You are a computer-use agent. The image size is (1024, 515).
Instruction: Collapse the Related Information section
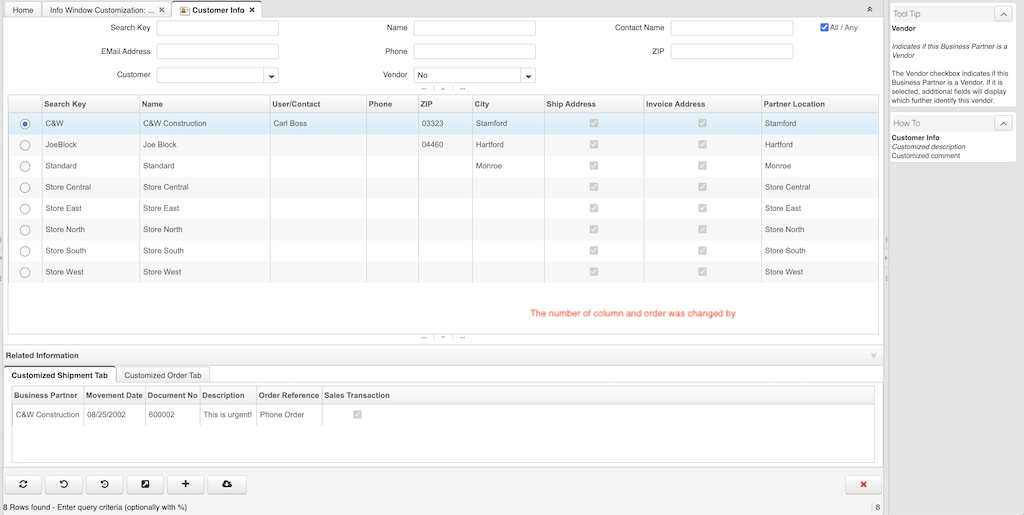tap(873, 355)
